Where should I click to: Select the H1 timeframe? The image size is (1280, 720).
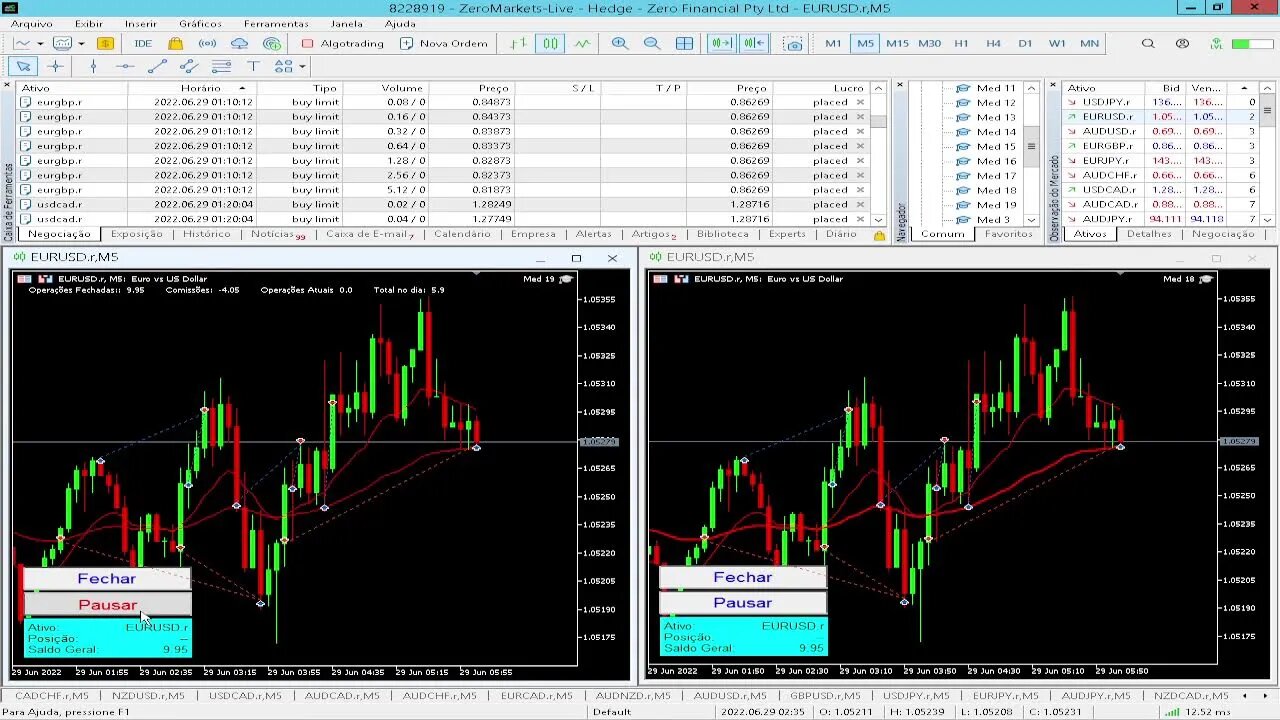coord(961,44)
